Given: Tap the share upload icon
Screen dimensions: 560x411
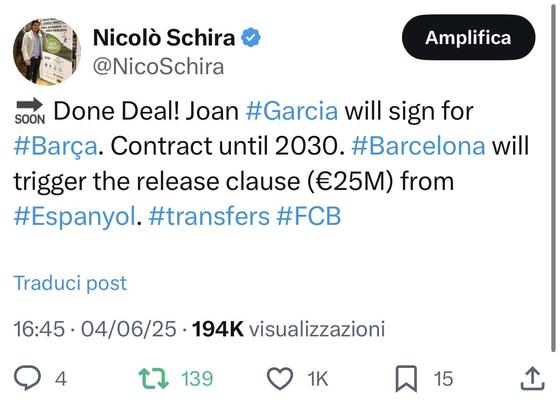Looking at the screenshot, I should pos(532,378).
